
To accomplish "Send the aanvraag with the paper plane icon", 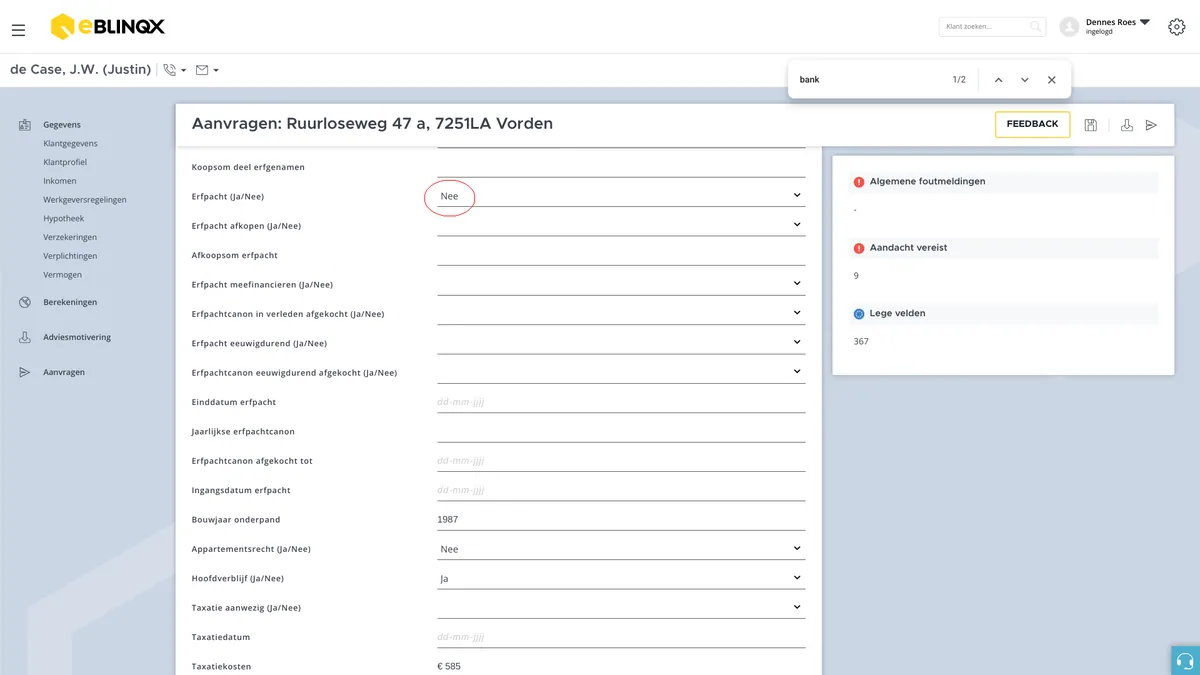I will point(1152,125).
